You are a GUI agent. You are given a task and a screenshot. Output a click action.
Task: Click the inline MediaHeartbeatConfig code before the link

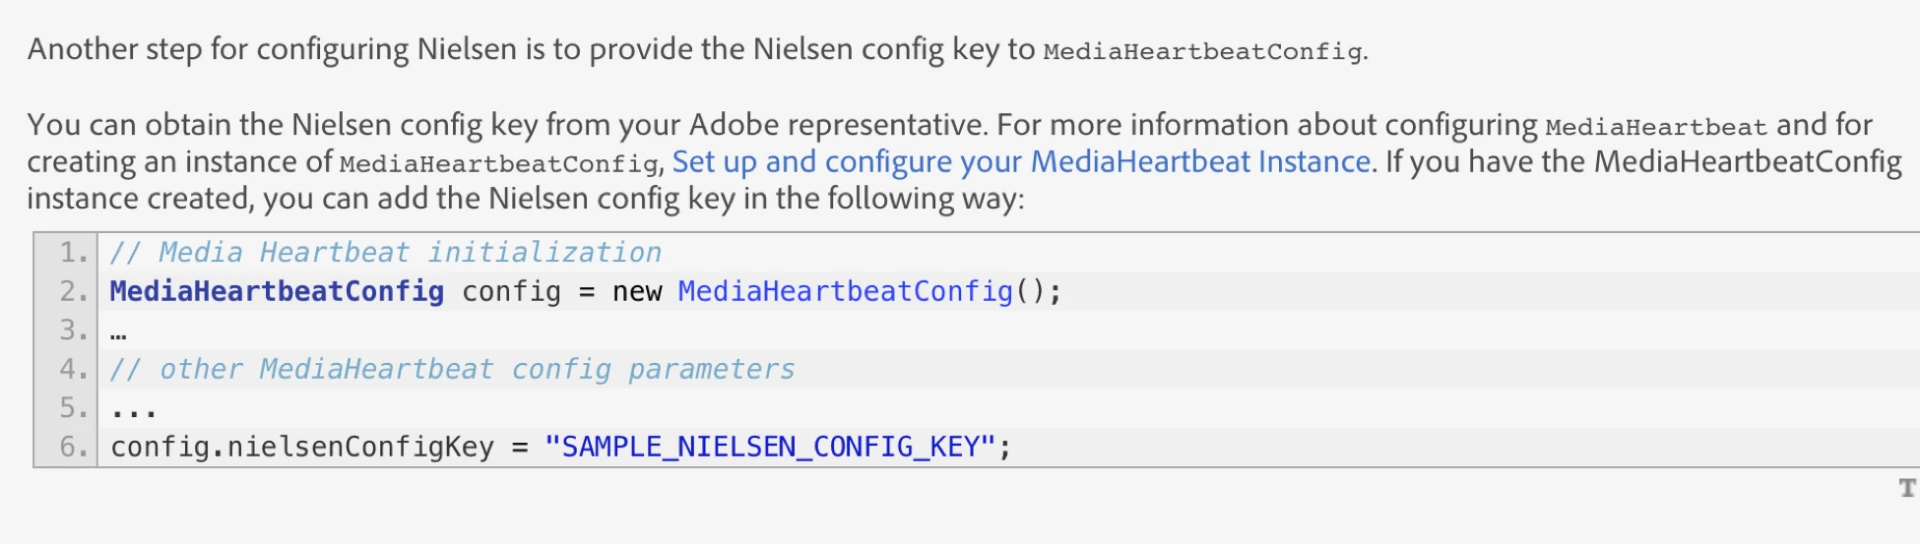coord(499,164)
